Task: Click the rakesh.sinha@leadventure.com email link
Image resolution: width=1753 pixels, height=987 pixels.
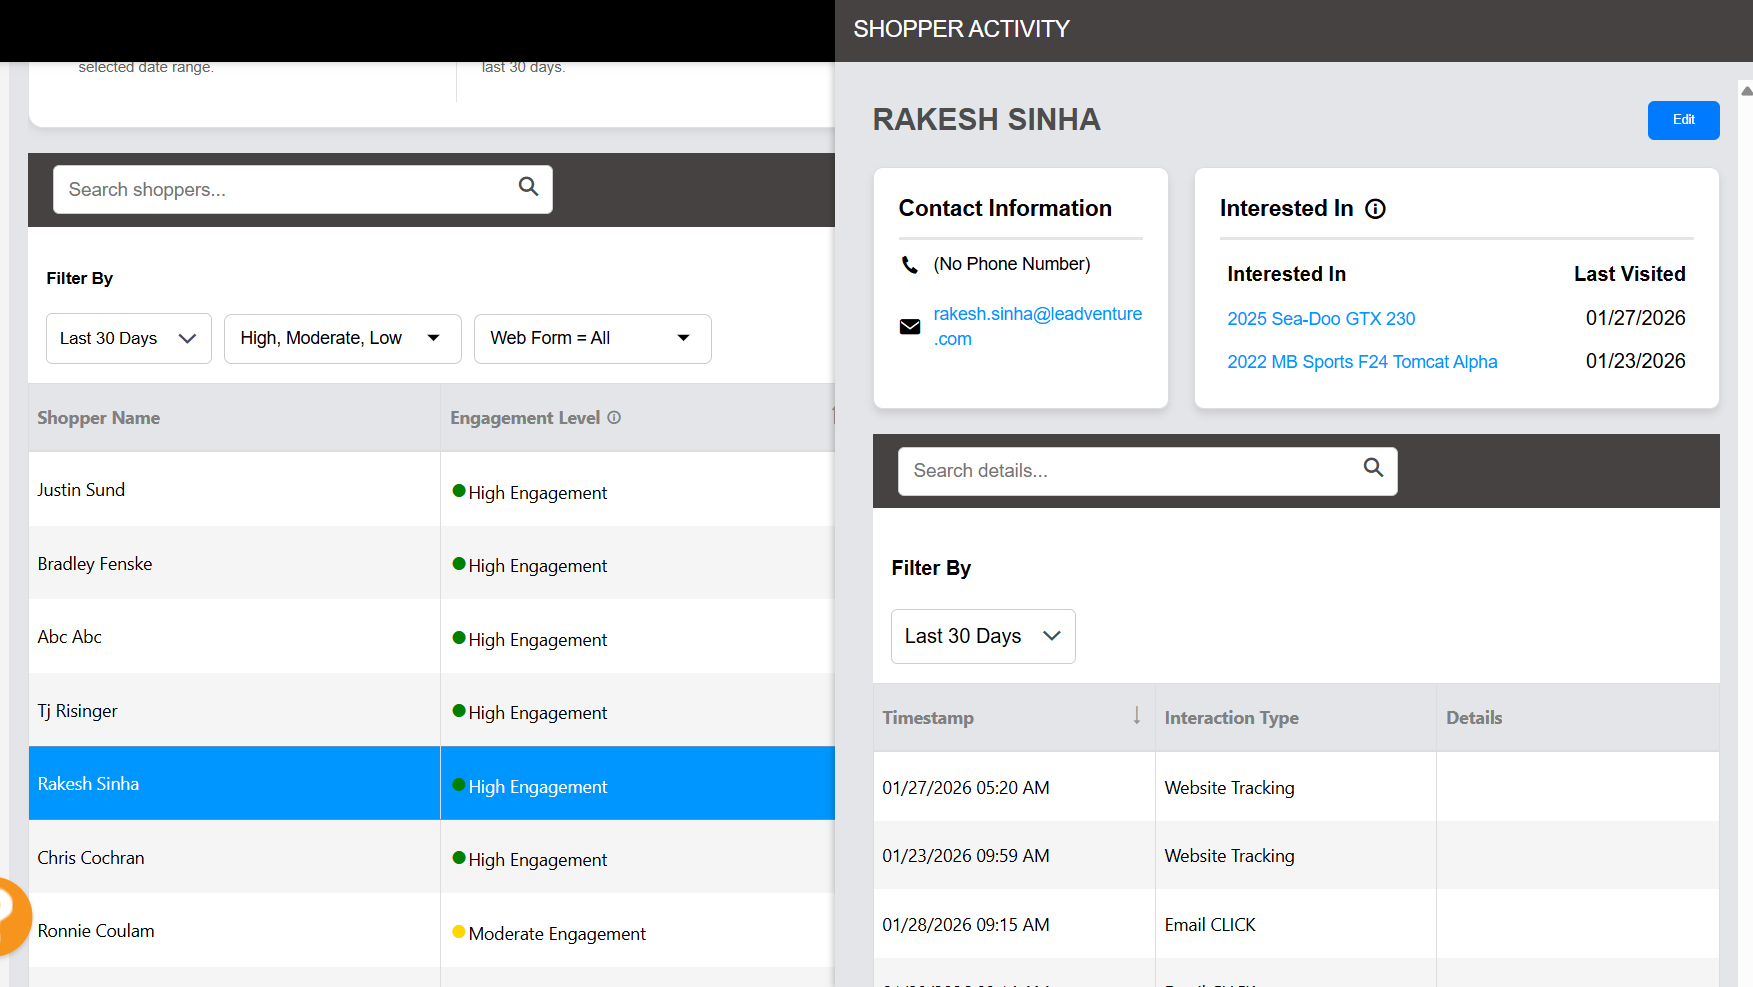Action: (1037, 326)
